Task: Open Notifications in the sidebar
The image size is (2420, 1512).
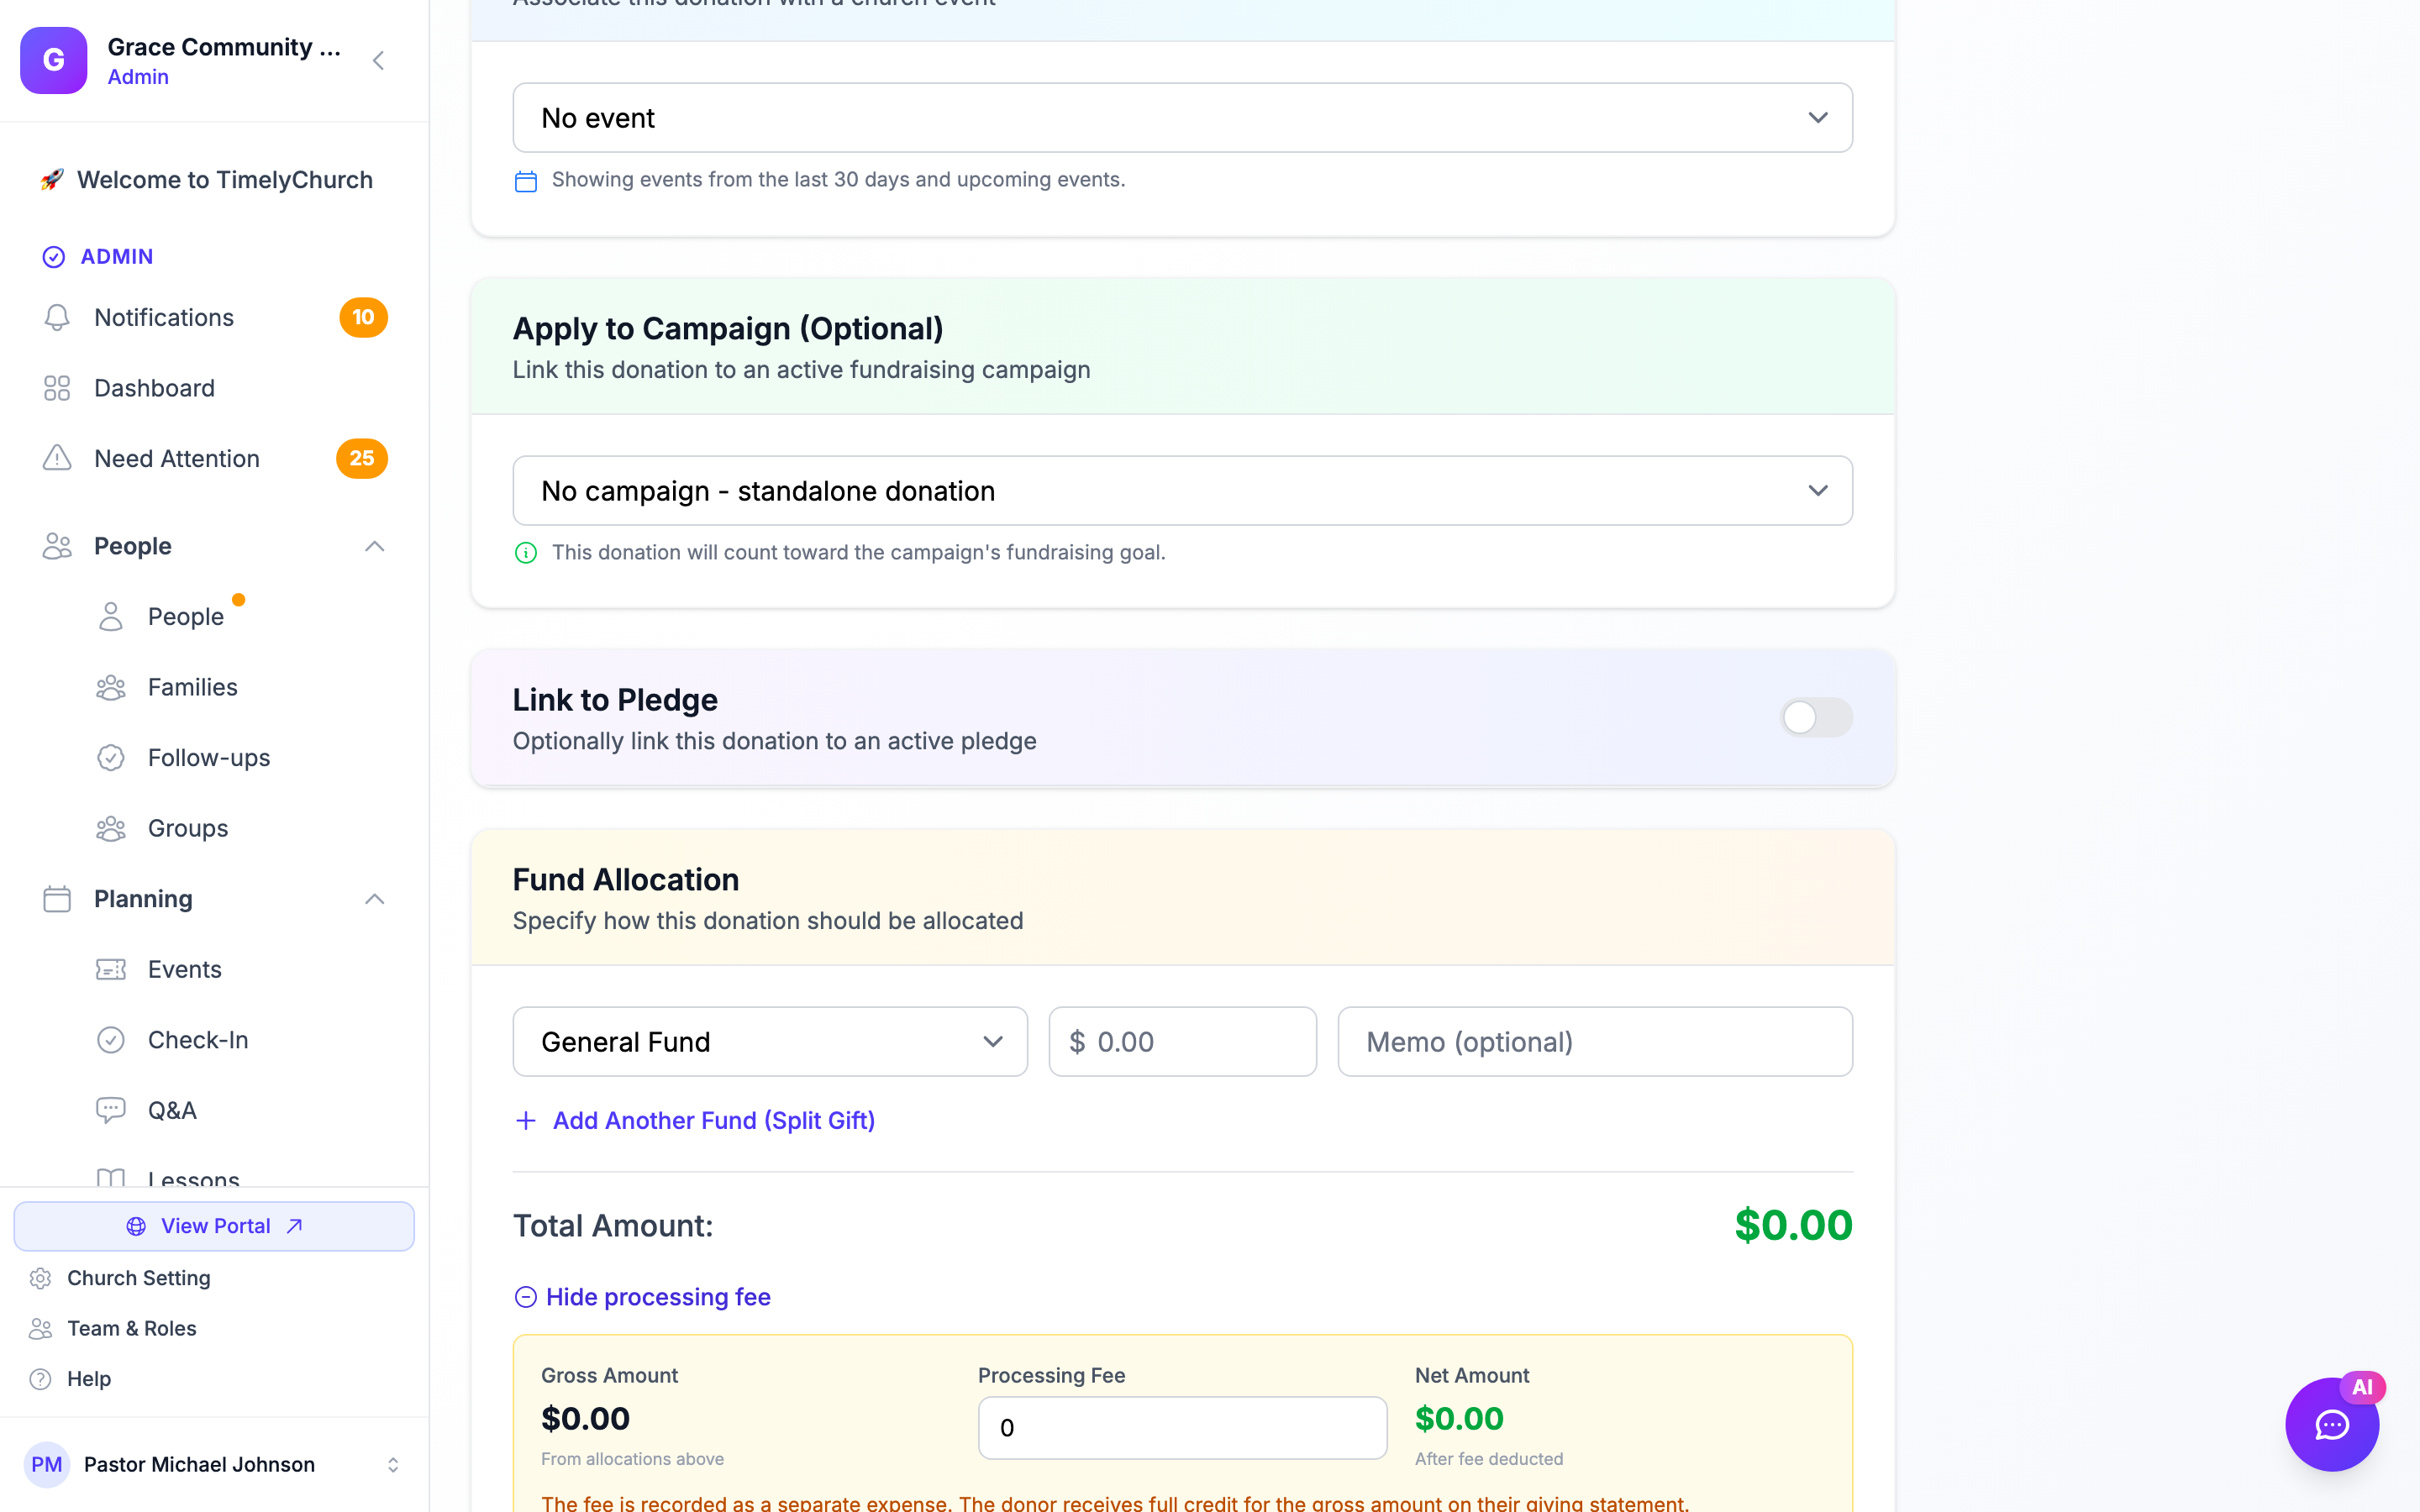Action: click(x=214, y=317)
